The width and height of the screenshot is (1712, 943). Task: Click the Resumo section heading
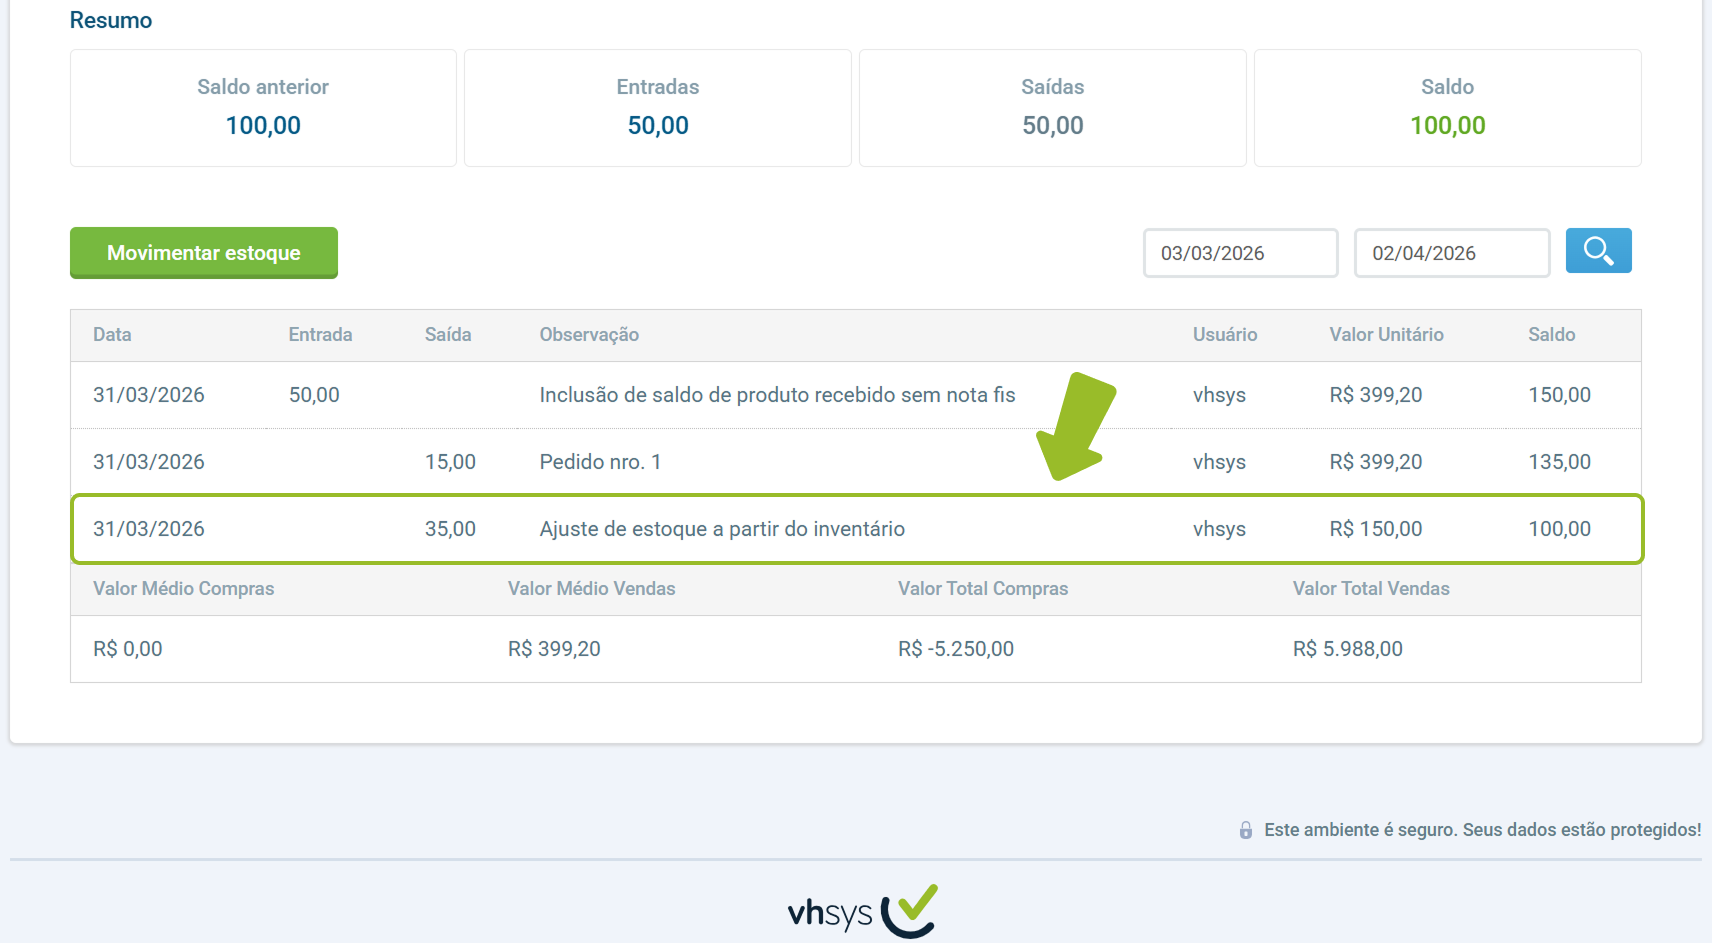pos(111,20)
